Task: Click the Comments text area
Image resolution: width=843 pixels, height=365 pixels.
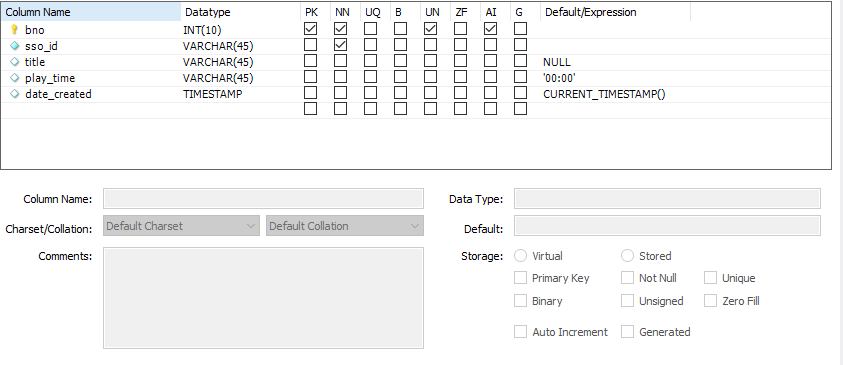Action: (x=263, y=298)
